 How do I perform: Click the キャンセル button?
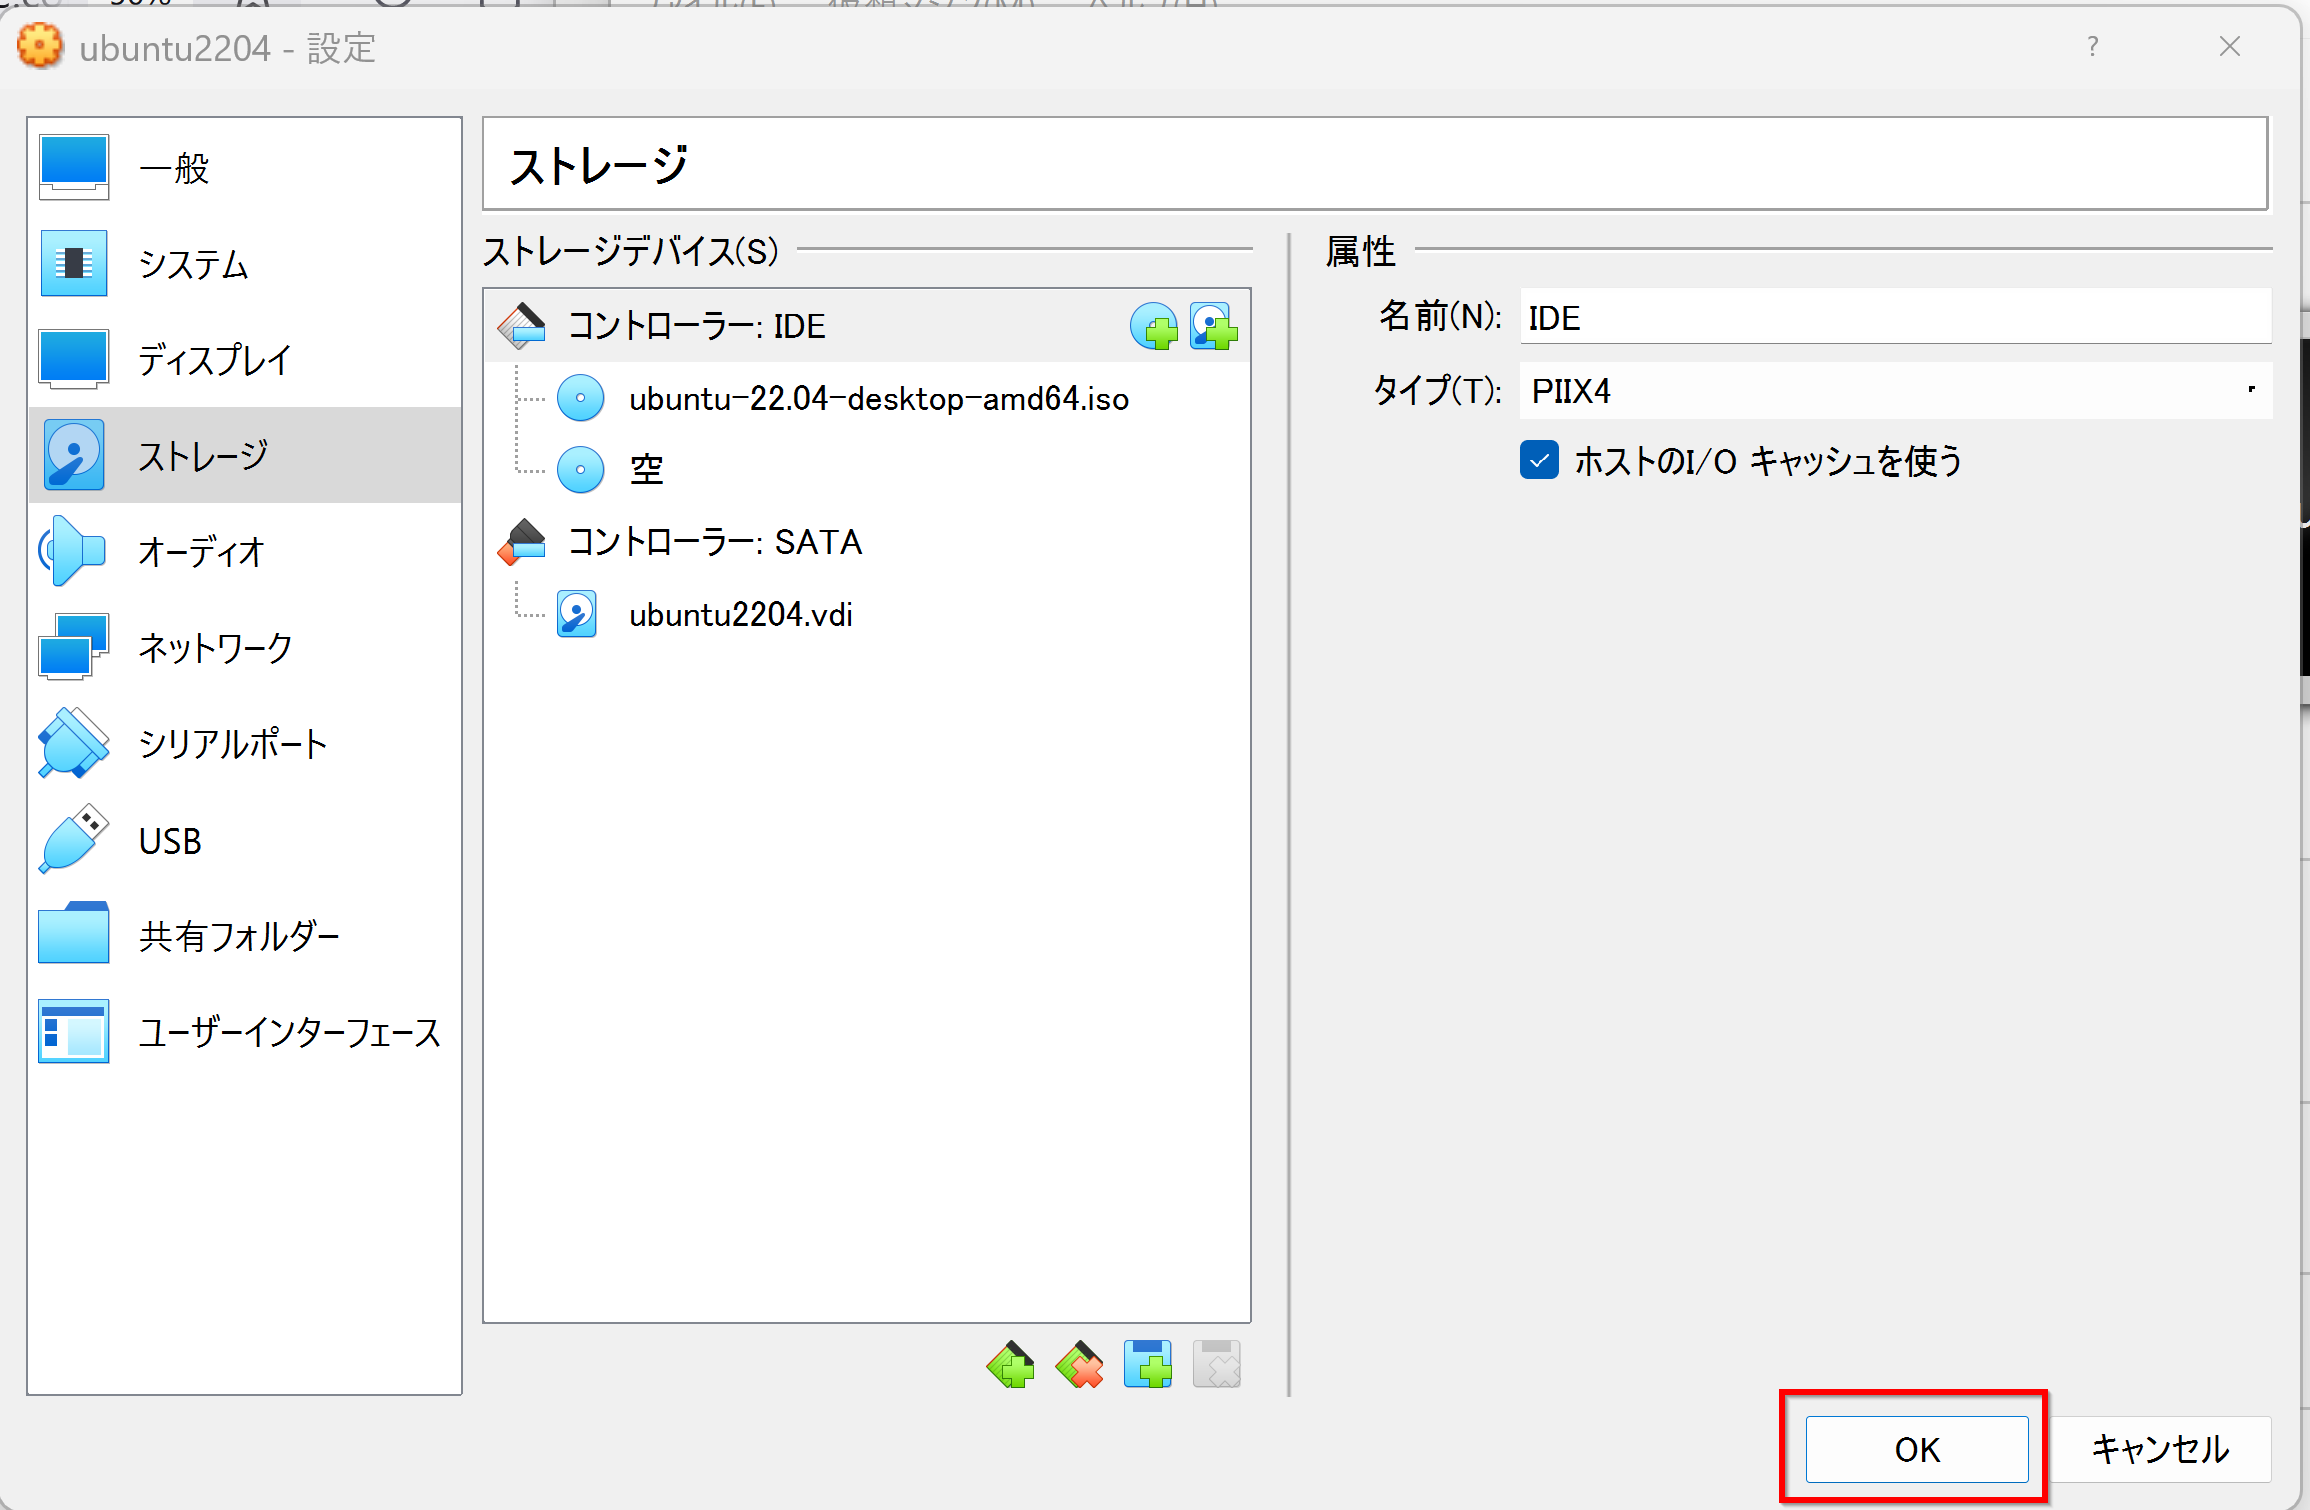coord(2161,1449)
